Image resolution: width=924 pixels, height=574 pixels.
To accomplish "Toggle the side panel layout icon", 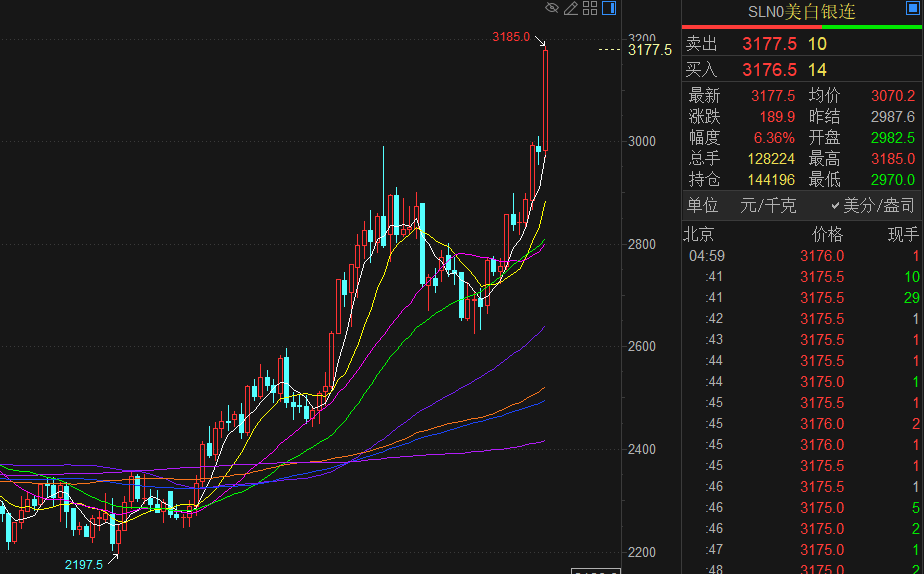I will pos(609,9).
